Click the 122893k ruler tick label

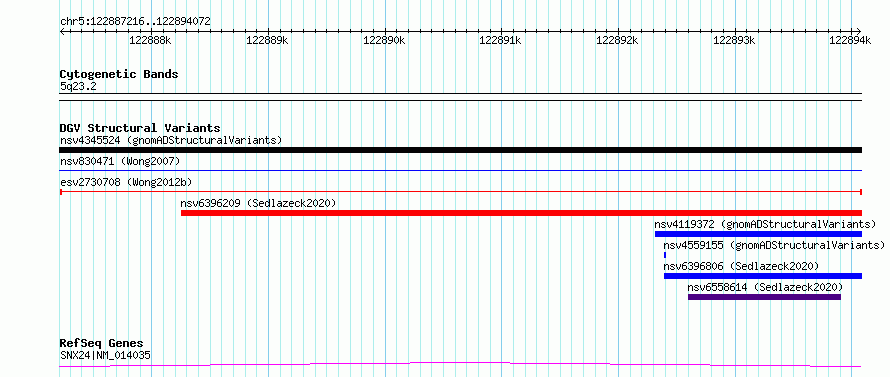click(733, 40)
